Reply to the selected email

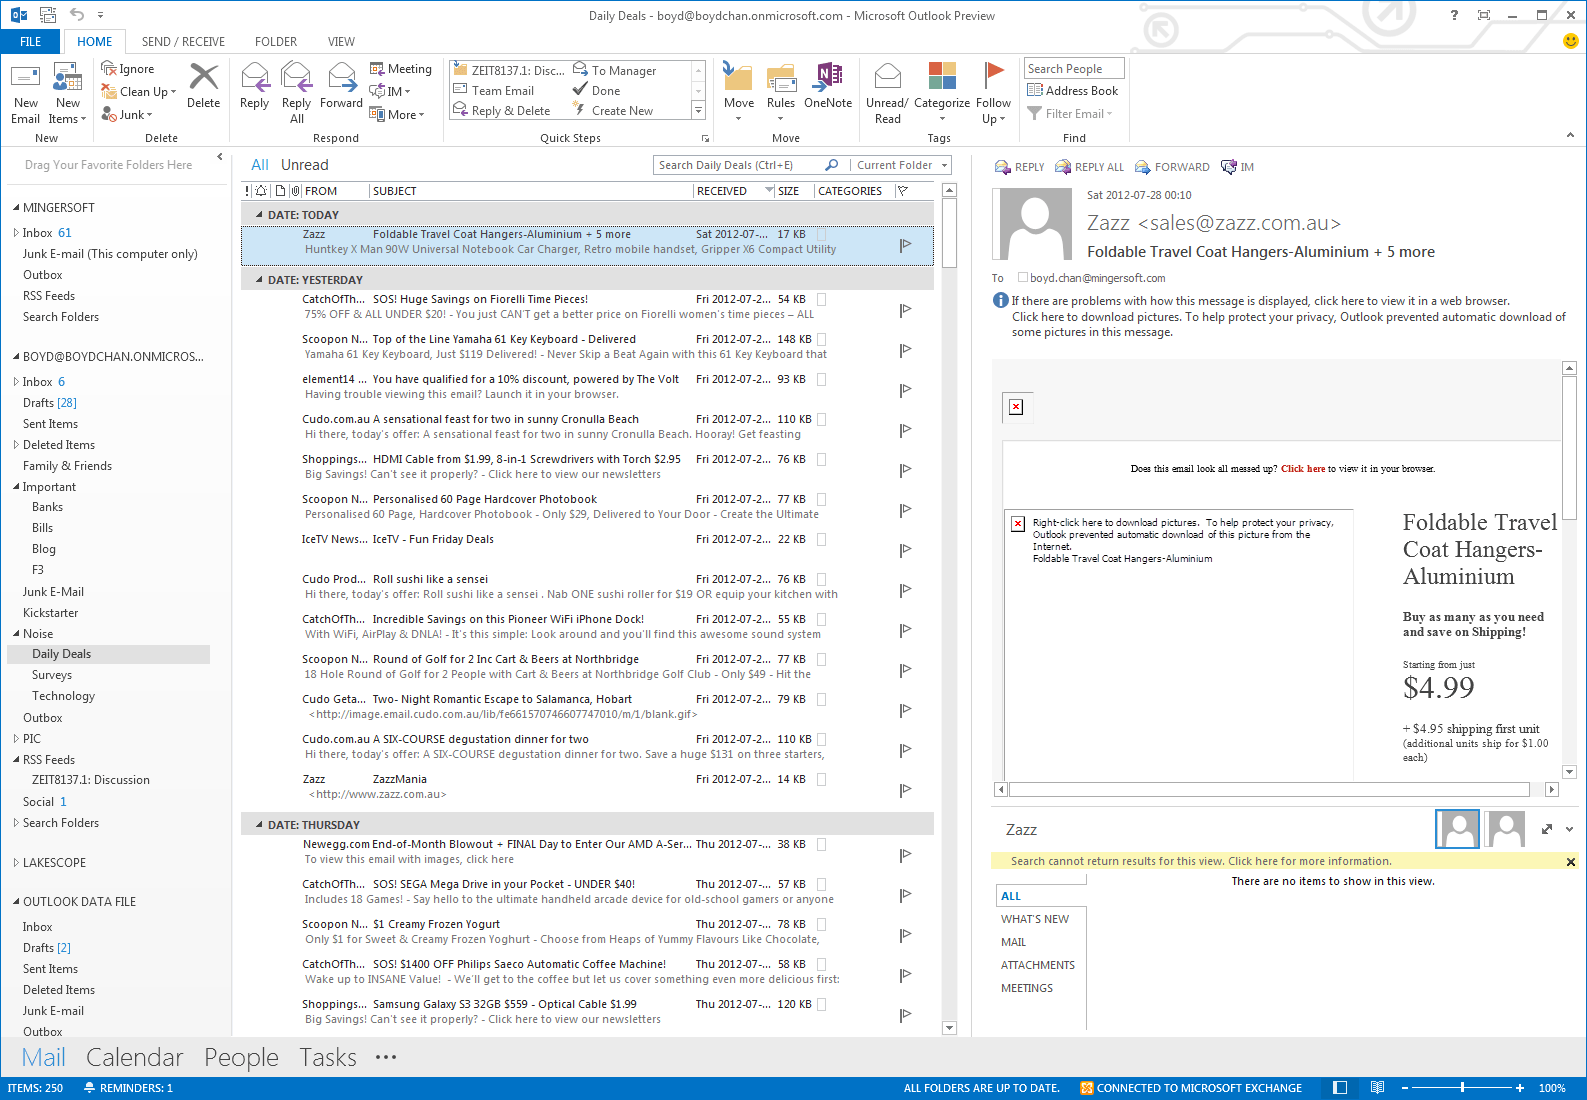[254, 87]
